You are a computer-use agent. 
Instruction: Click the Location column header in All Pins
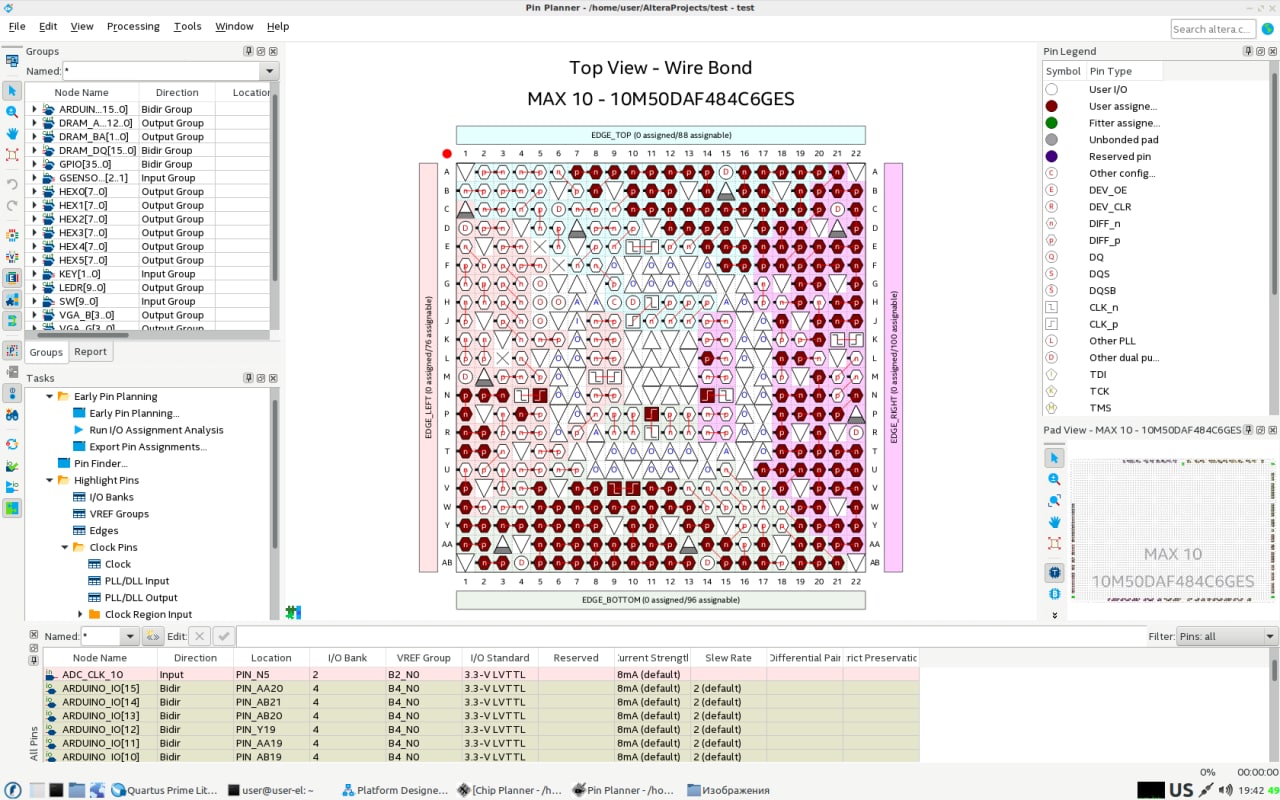click(271, 658)
